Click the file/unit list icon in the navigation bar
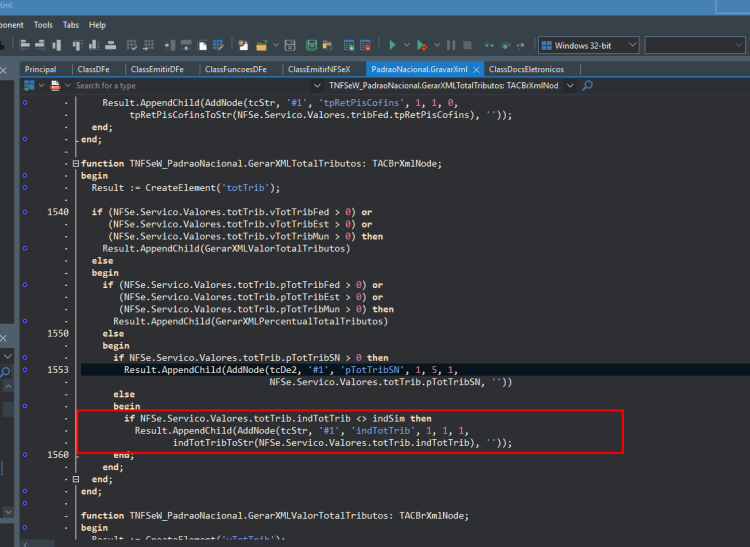 [x=55, y=86]
